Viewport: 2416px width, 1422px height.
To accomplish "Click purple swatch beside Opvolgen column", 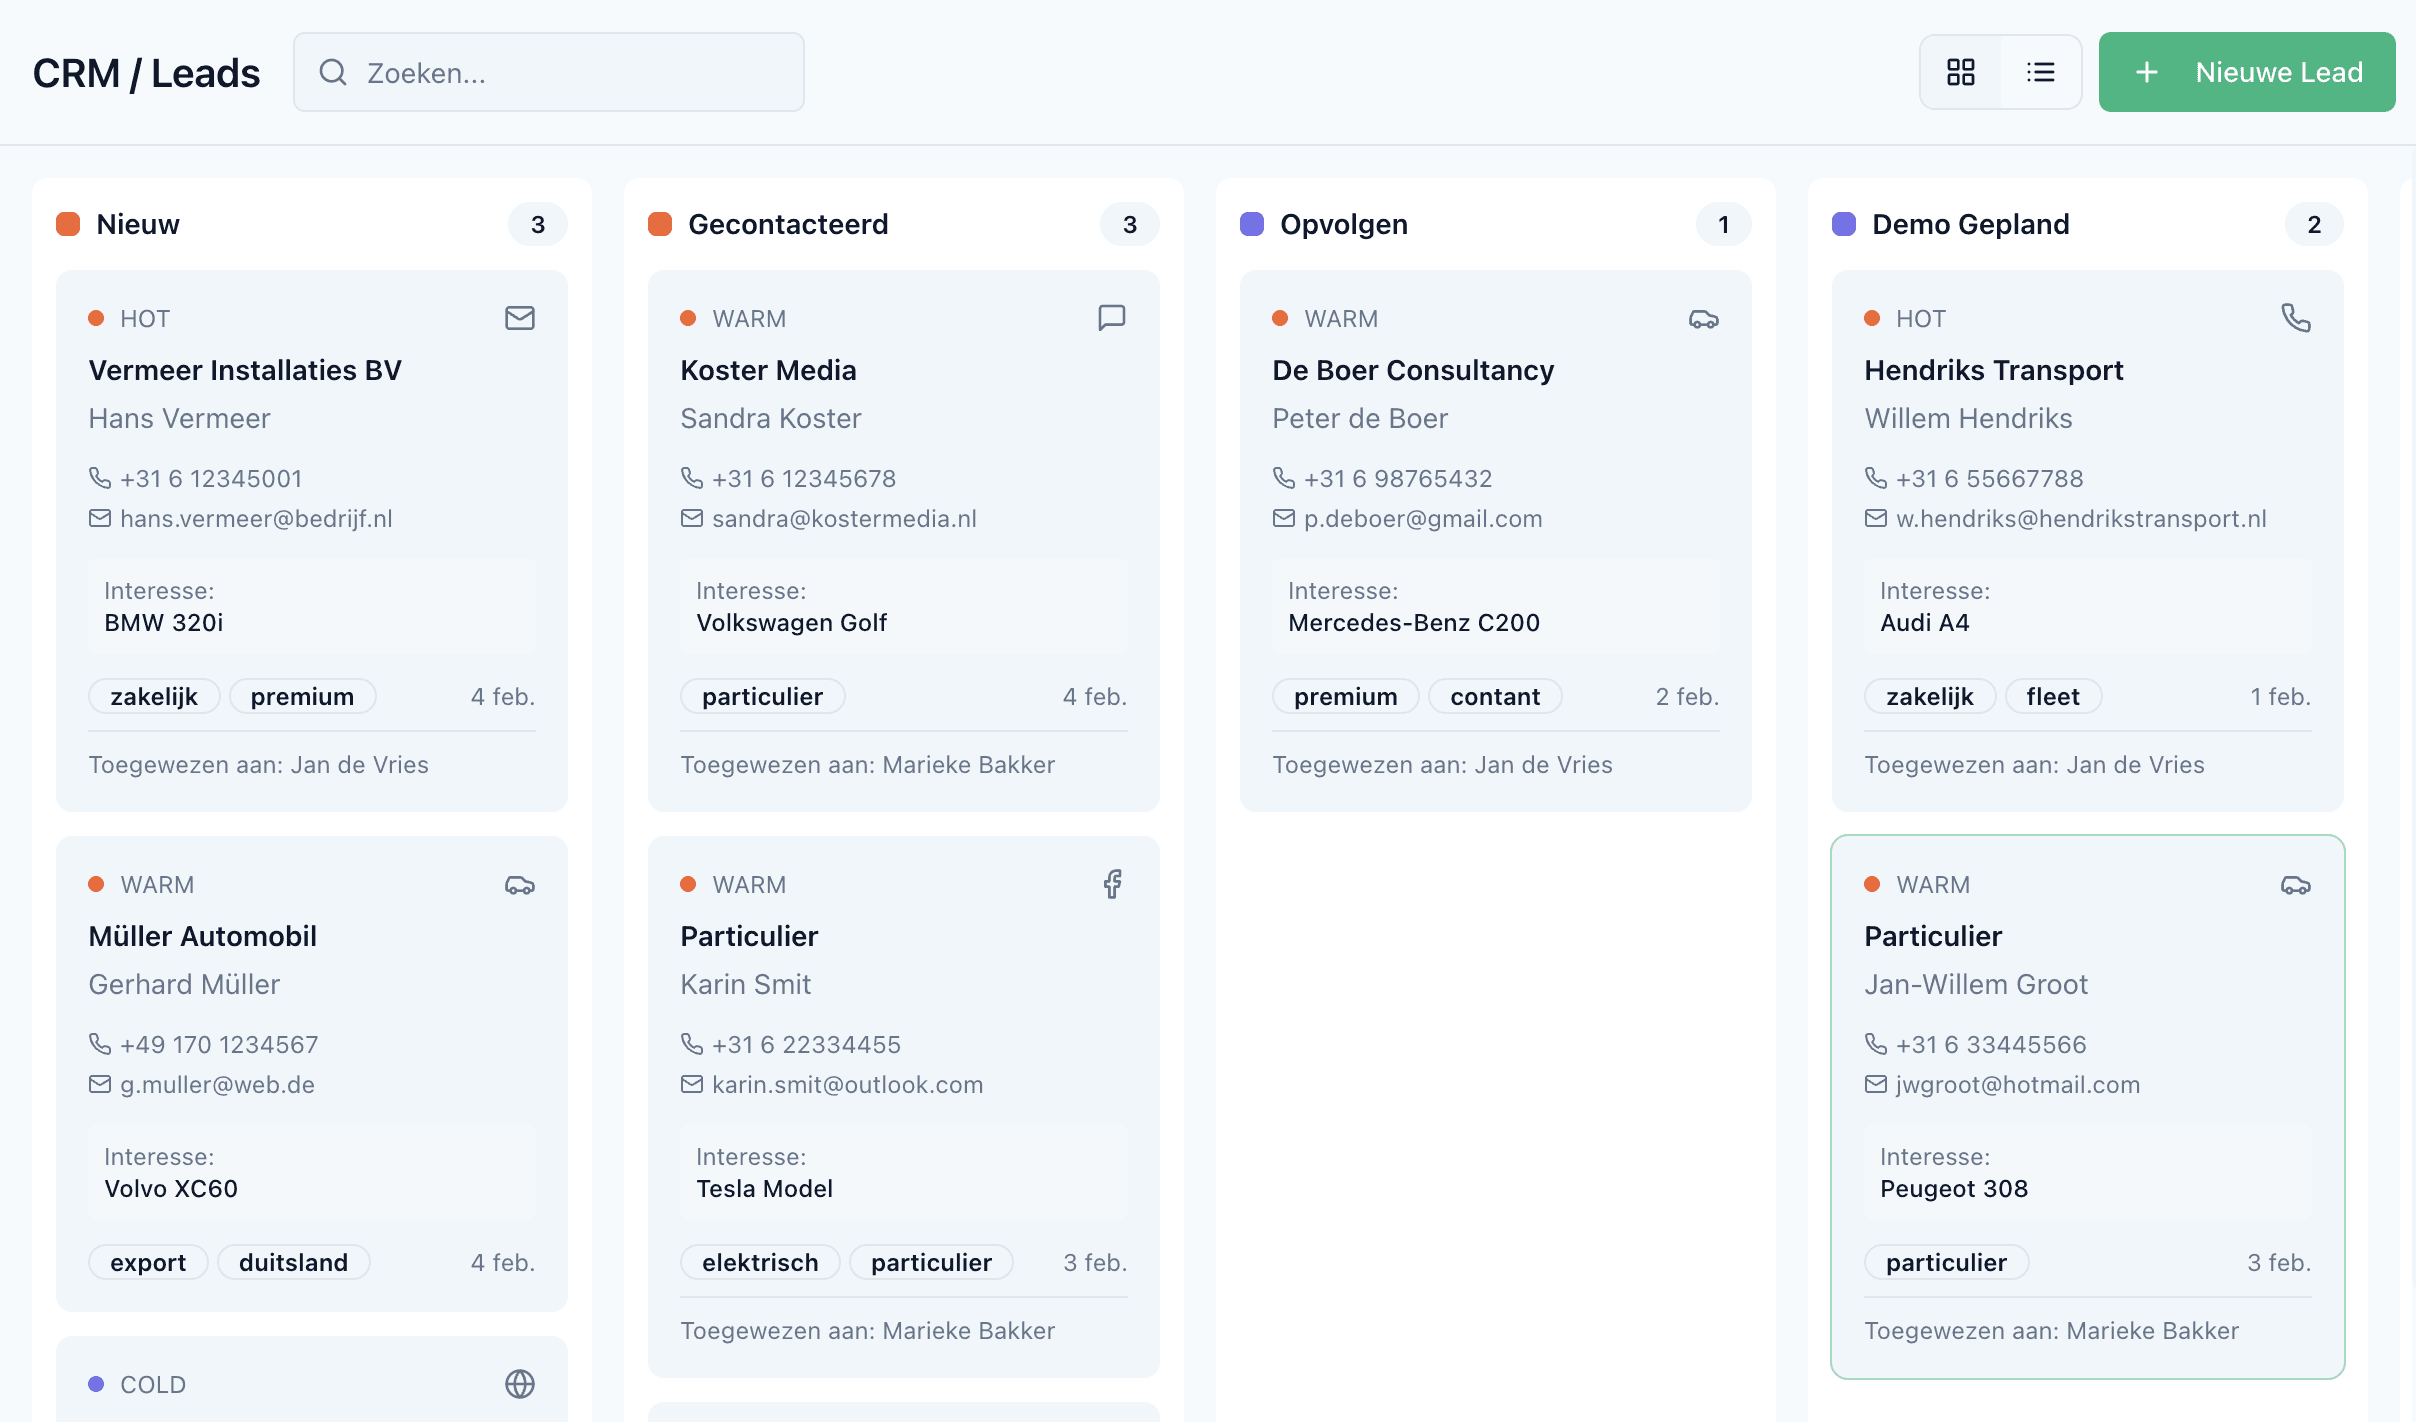I will [1252, 224].
